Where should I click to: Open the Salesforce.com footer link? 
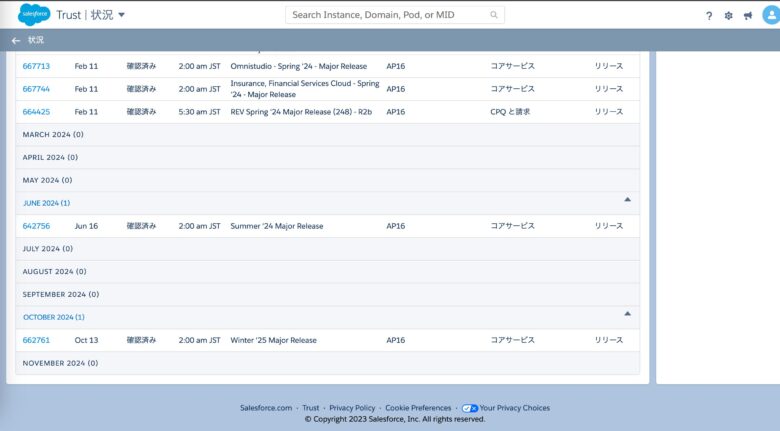[x=266, y=408]
